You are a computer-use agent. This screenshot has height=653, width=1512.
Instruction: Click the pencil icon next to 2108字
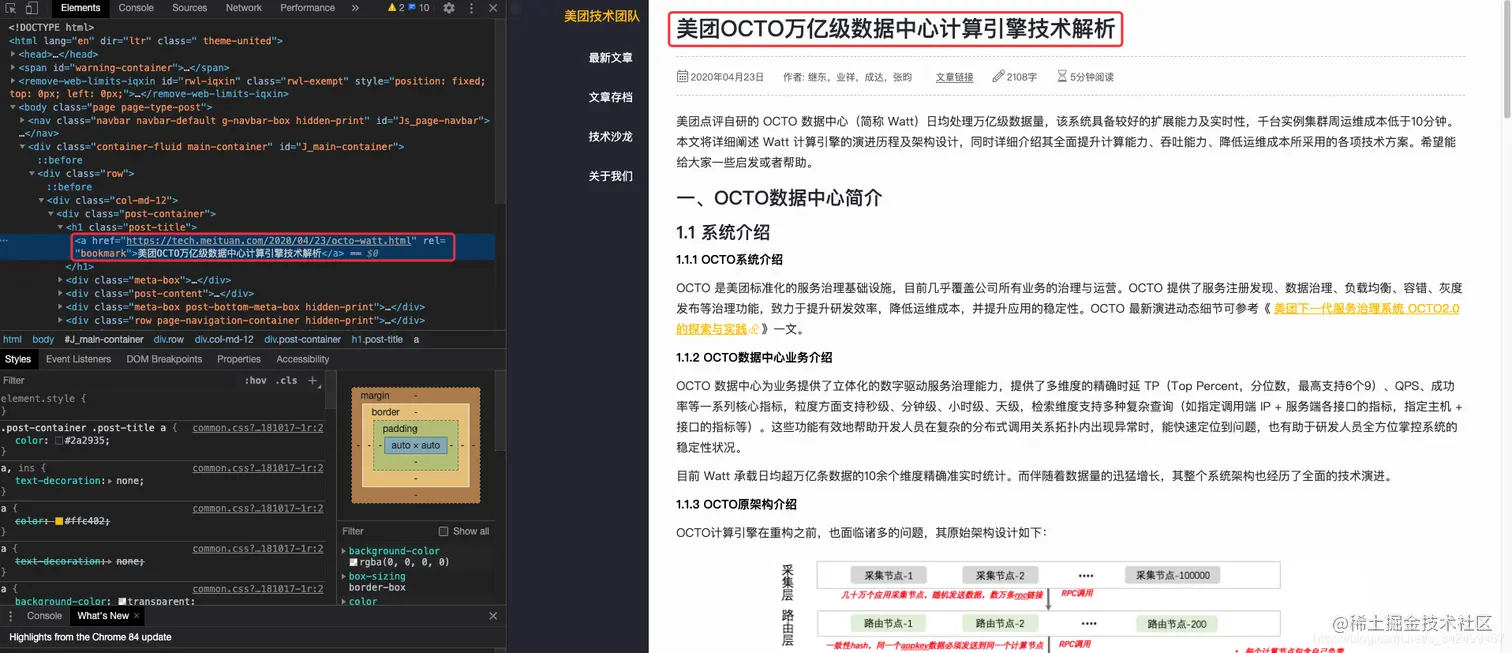pyautogui.click(x=997, y=76)
